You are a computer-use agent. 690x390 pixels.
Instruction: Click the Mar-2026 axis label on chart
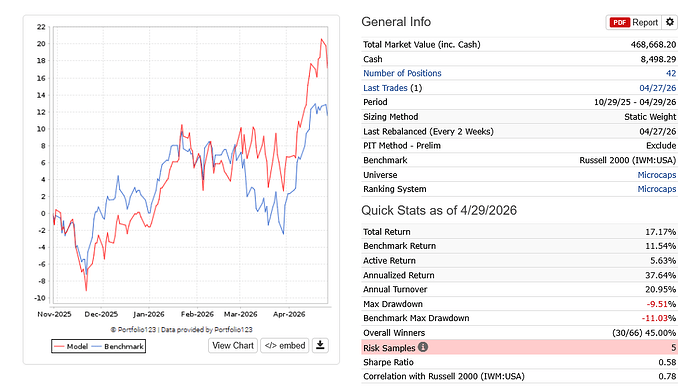click(x=240, y=314)
